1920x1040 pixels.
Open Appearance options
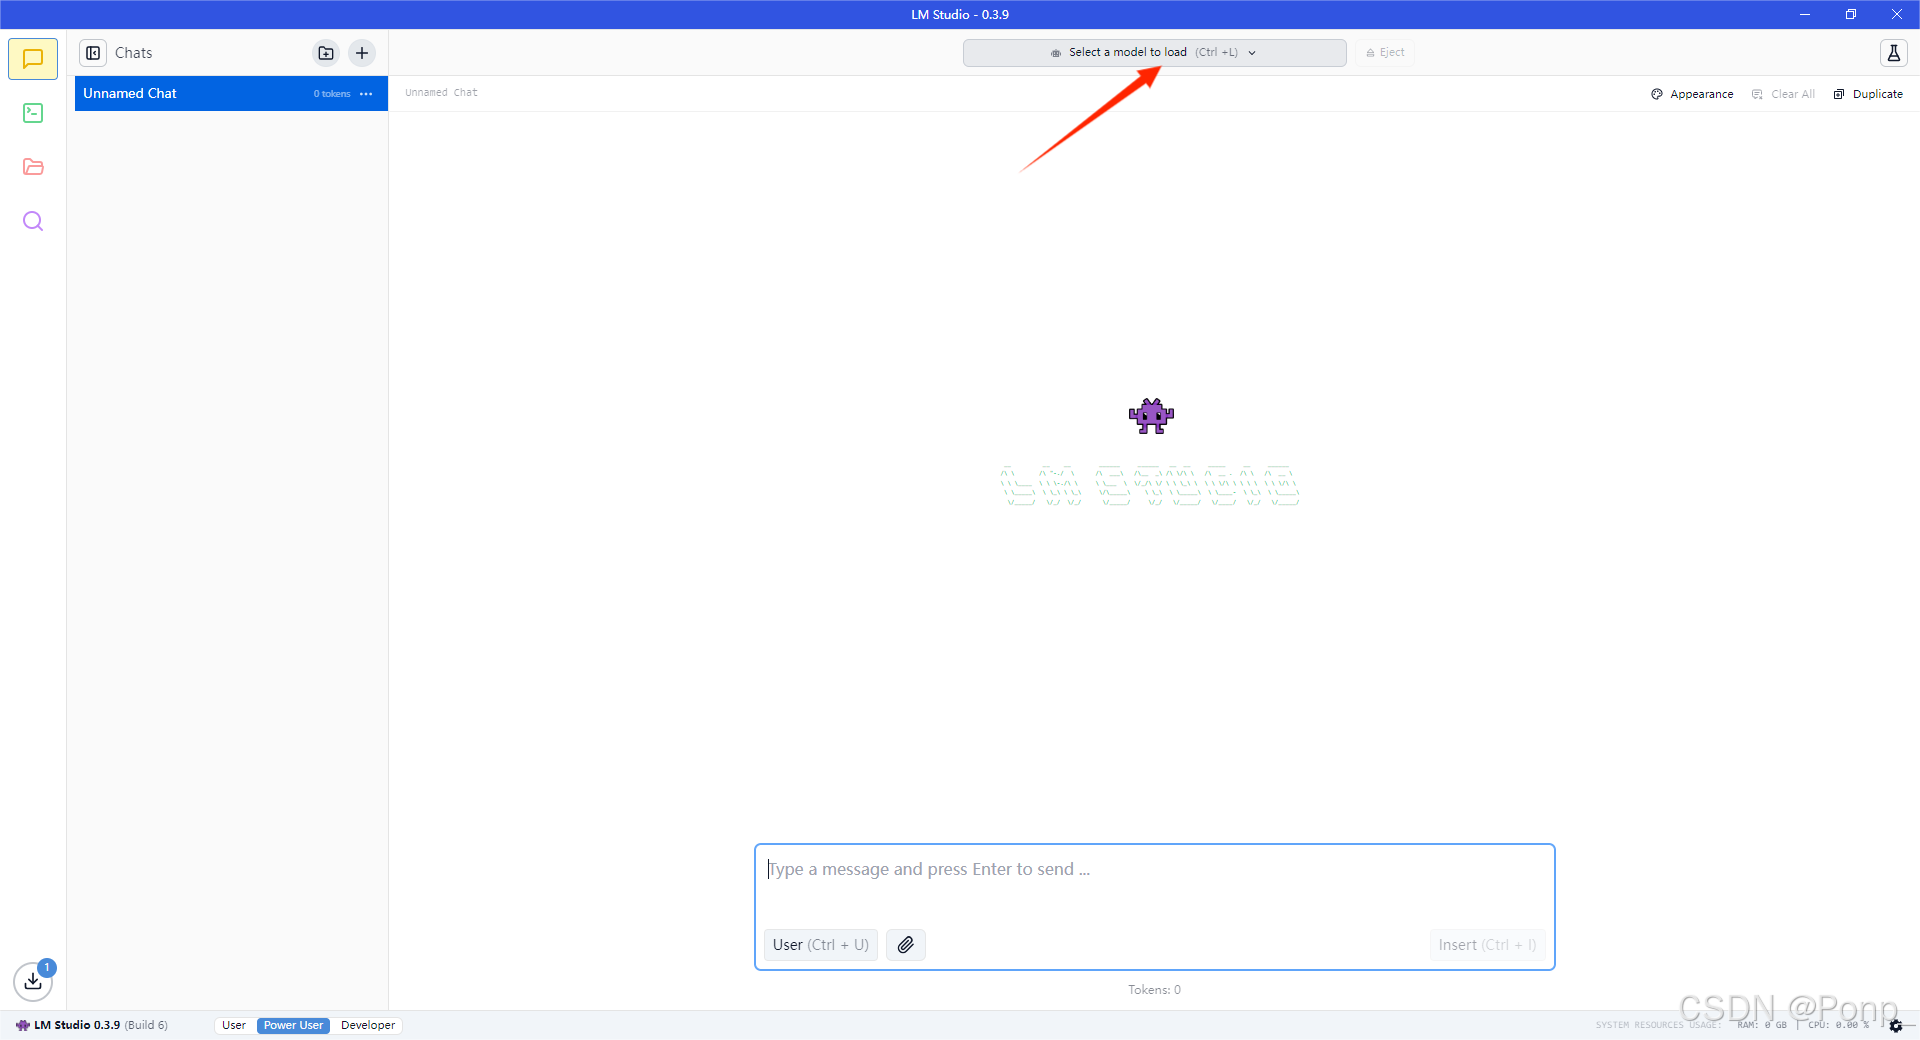click(x=1692, y=94)
